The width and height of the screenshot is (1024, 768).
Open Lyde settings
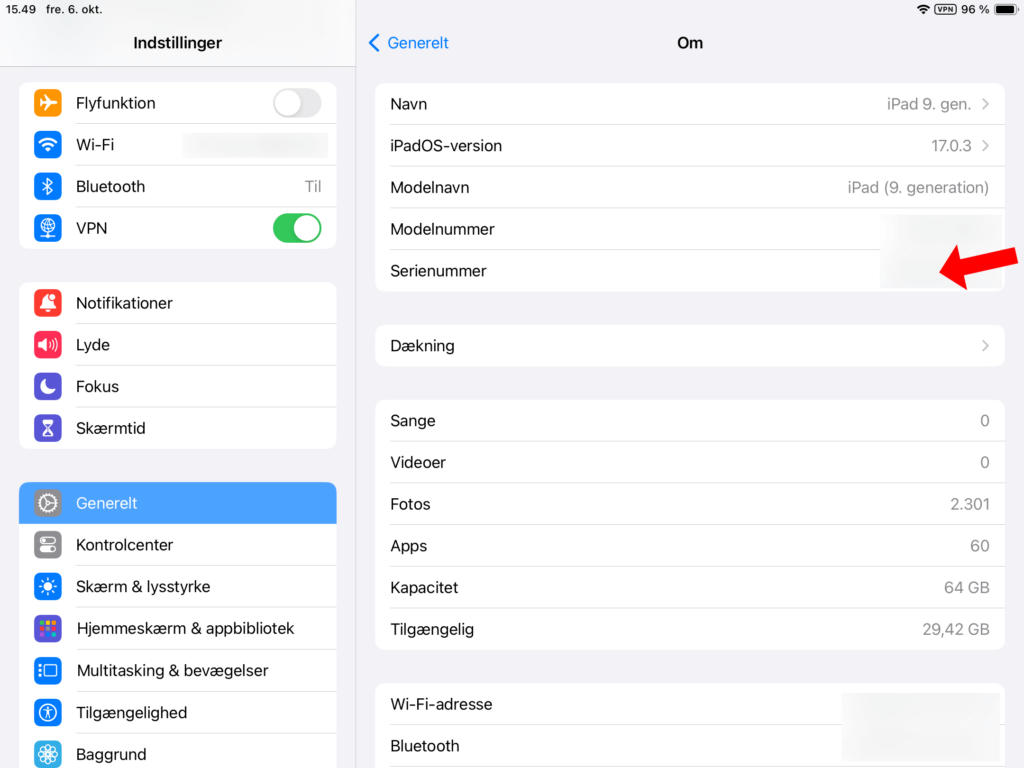(178, 345)
